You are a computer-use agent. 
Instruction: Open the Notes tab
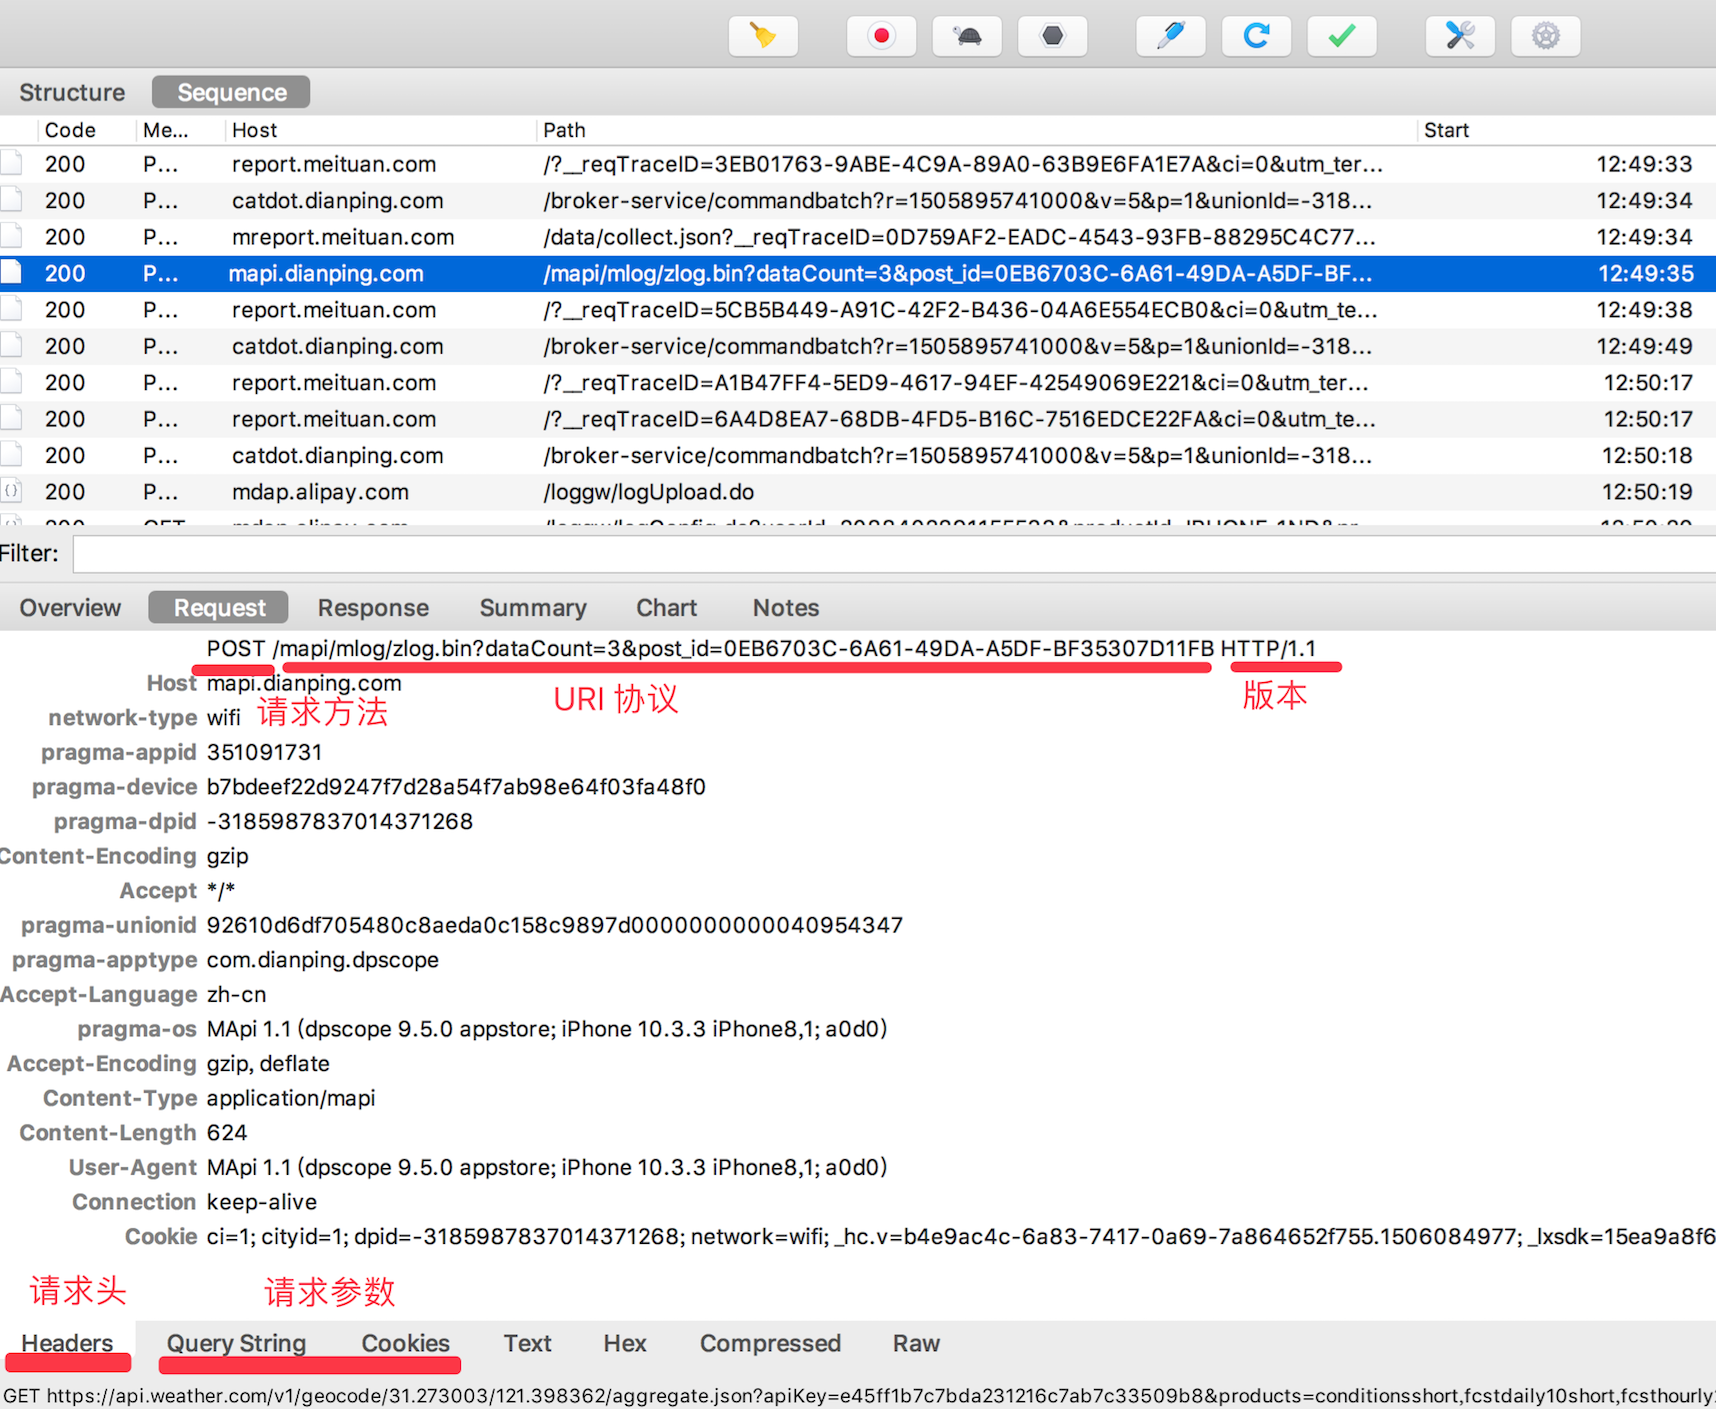click(786, 608)
